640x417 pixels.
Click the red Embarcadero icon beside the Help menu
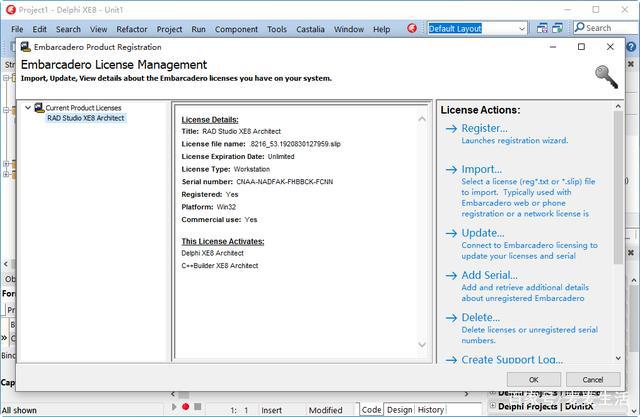[x=412, y=28]
